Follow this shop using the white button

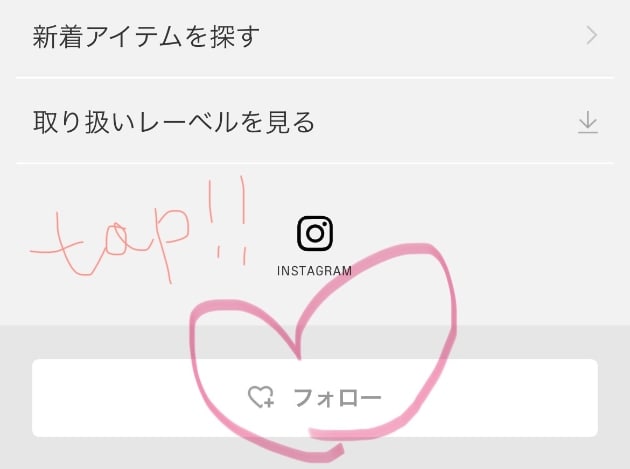[x=315, y=398]
